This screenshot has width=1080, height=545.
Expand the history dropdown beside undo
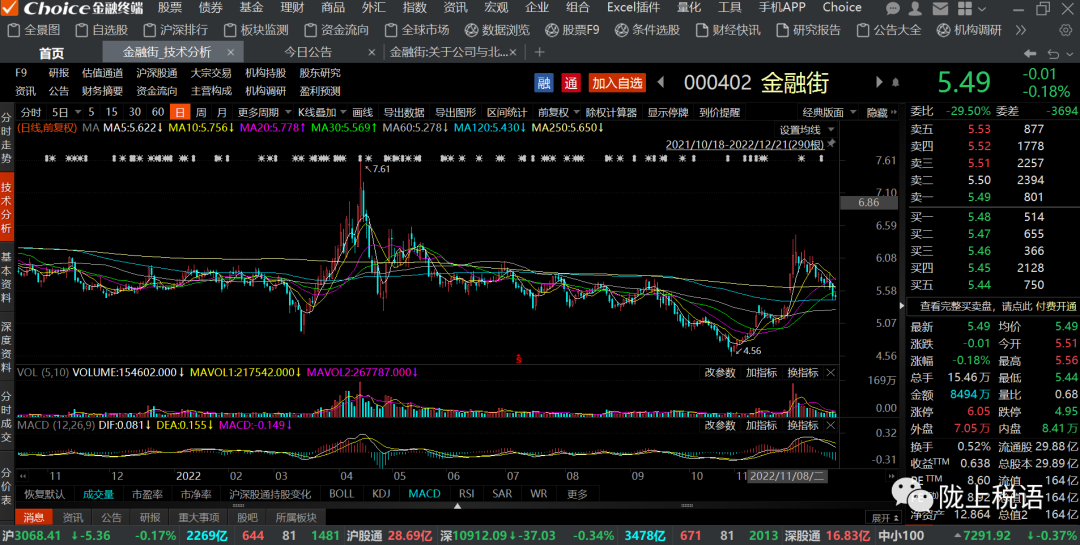click(x=1070, y=54)
